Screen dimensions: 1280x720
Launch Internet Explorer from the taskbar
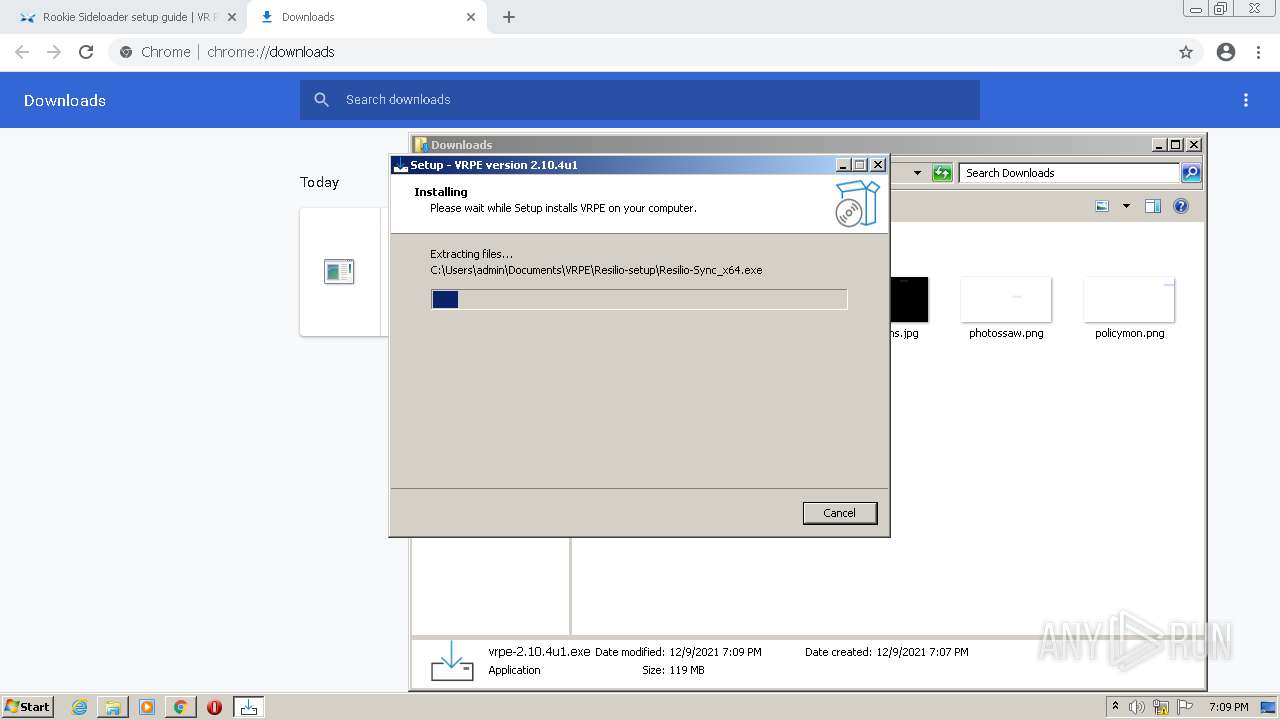[x=79, y=707]
